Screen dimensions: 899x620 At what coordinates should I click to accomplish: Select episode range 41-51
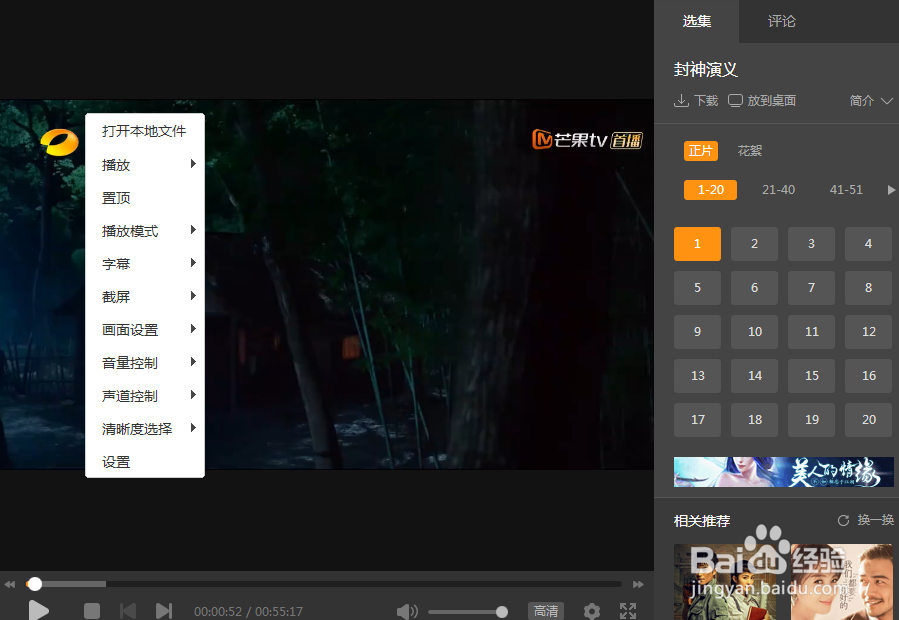click(846, 190)
